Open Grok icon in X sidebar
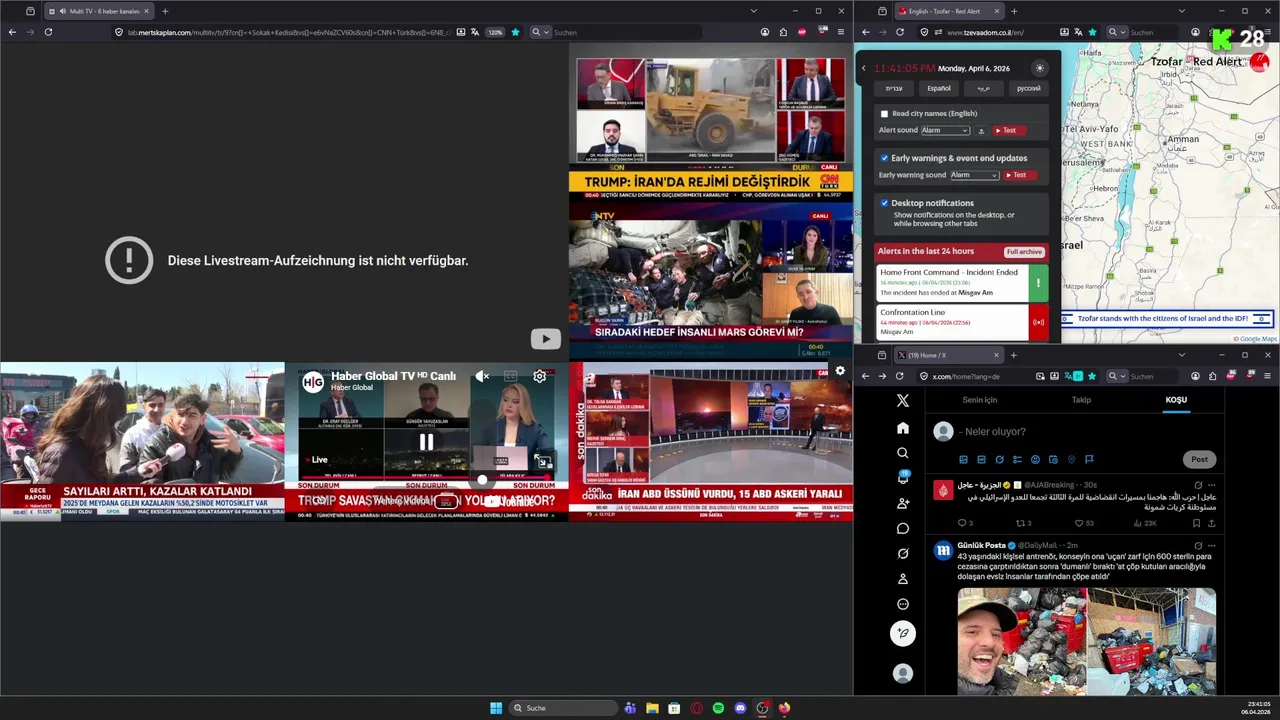The height and width of the screenshot is (720, 1280). (903, 554)
